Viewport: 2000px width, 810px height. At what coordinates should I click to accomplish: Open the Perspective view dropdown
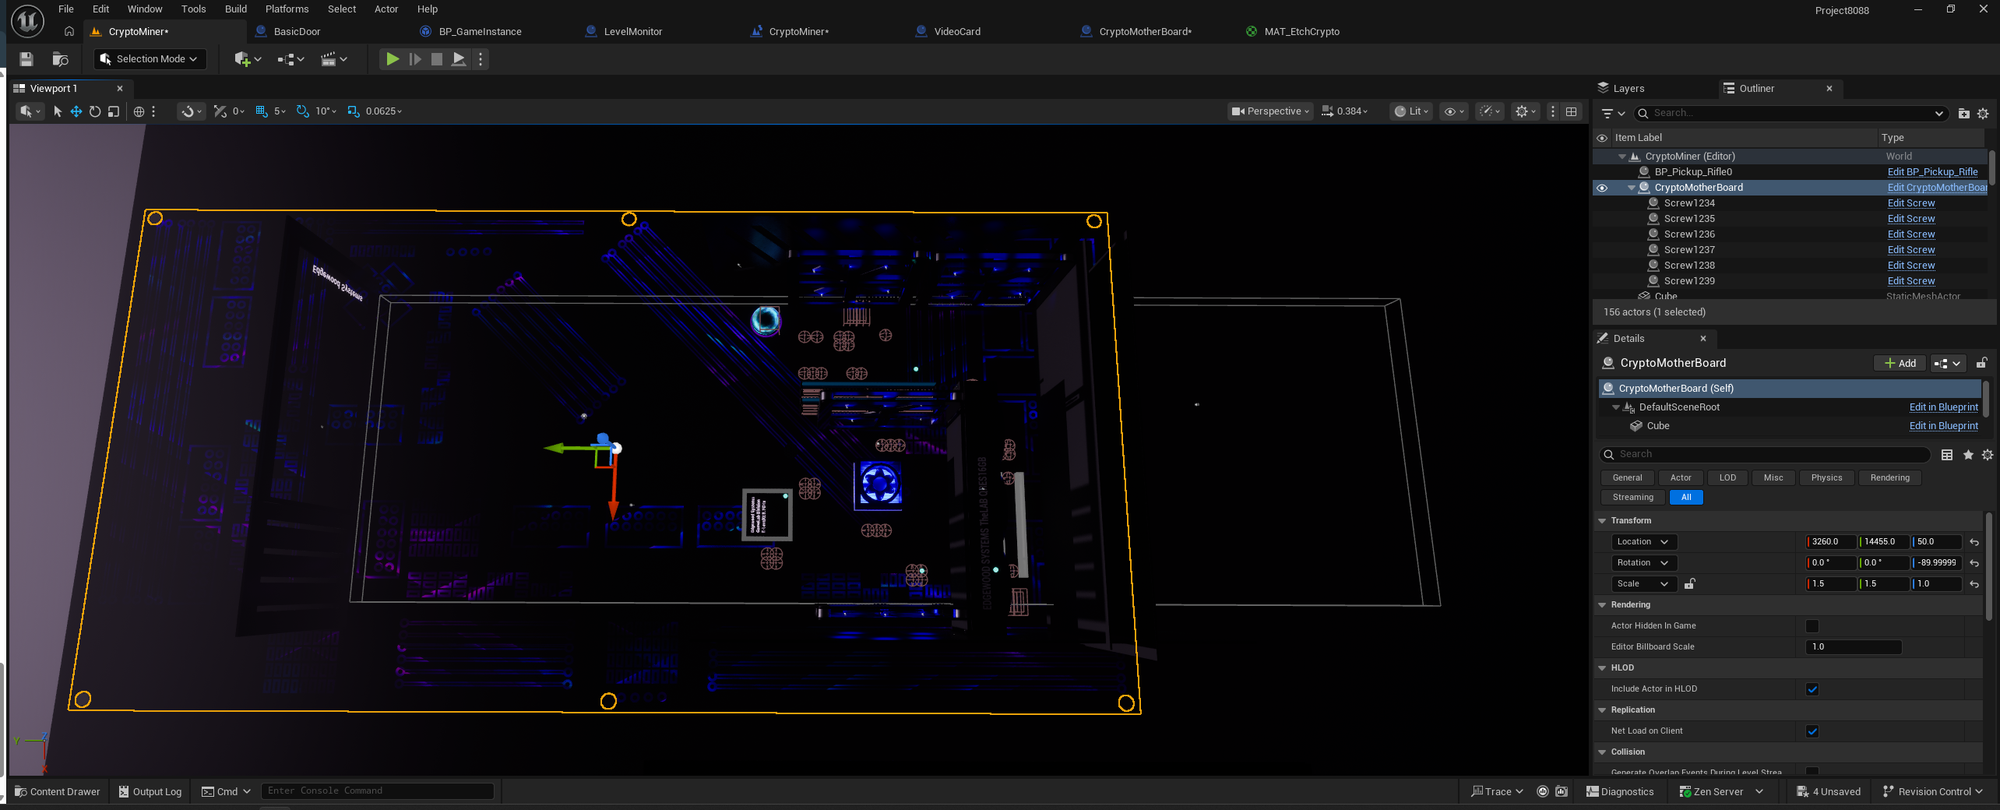pyautogui.click(x=1270, y=111)
